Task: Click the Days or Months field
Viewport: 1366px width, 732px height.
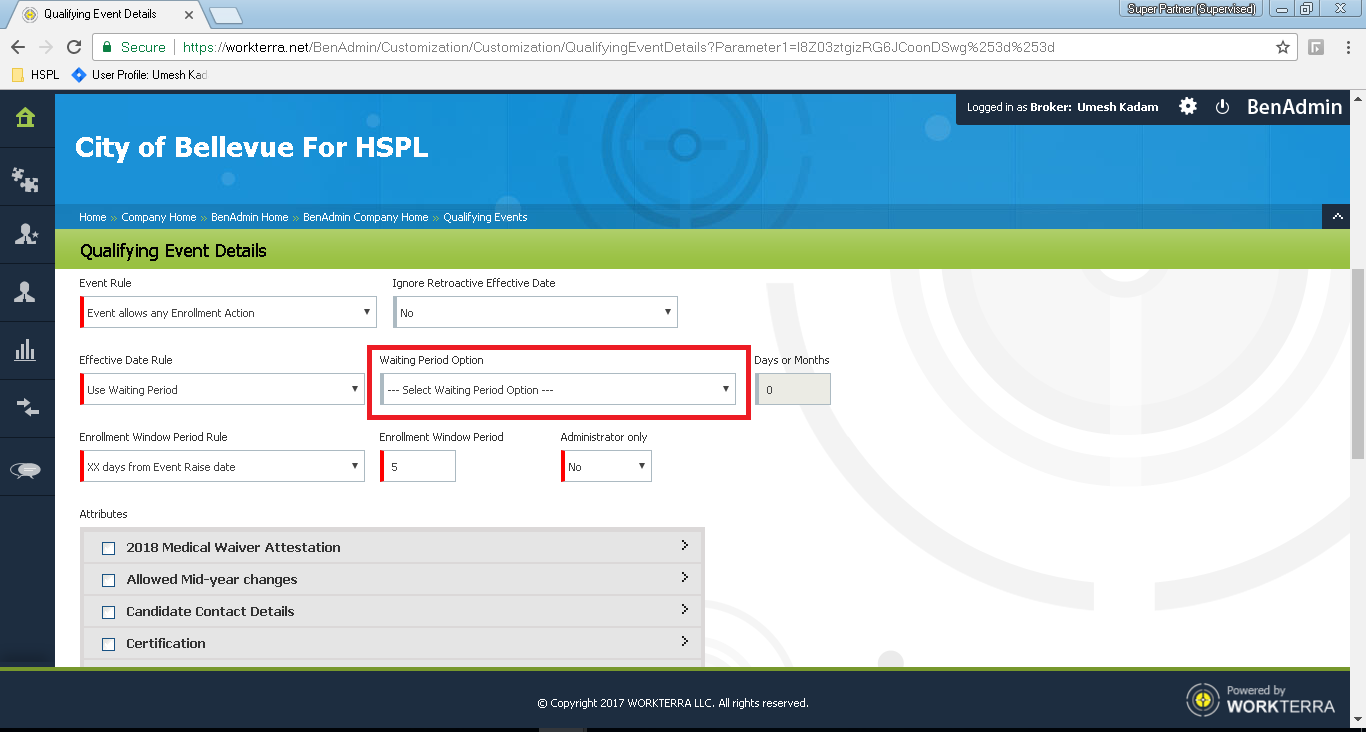Action: pos(793,389)
